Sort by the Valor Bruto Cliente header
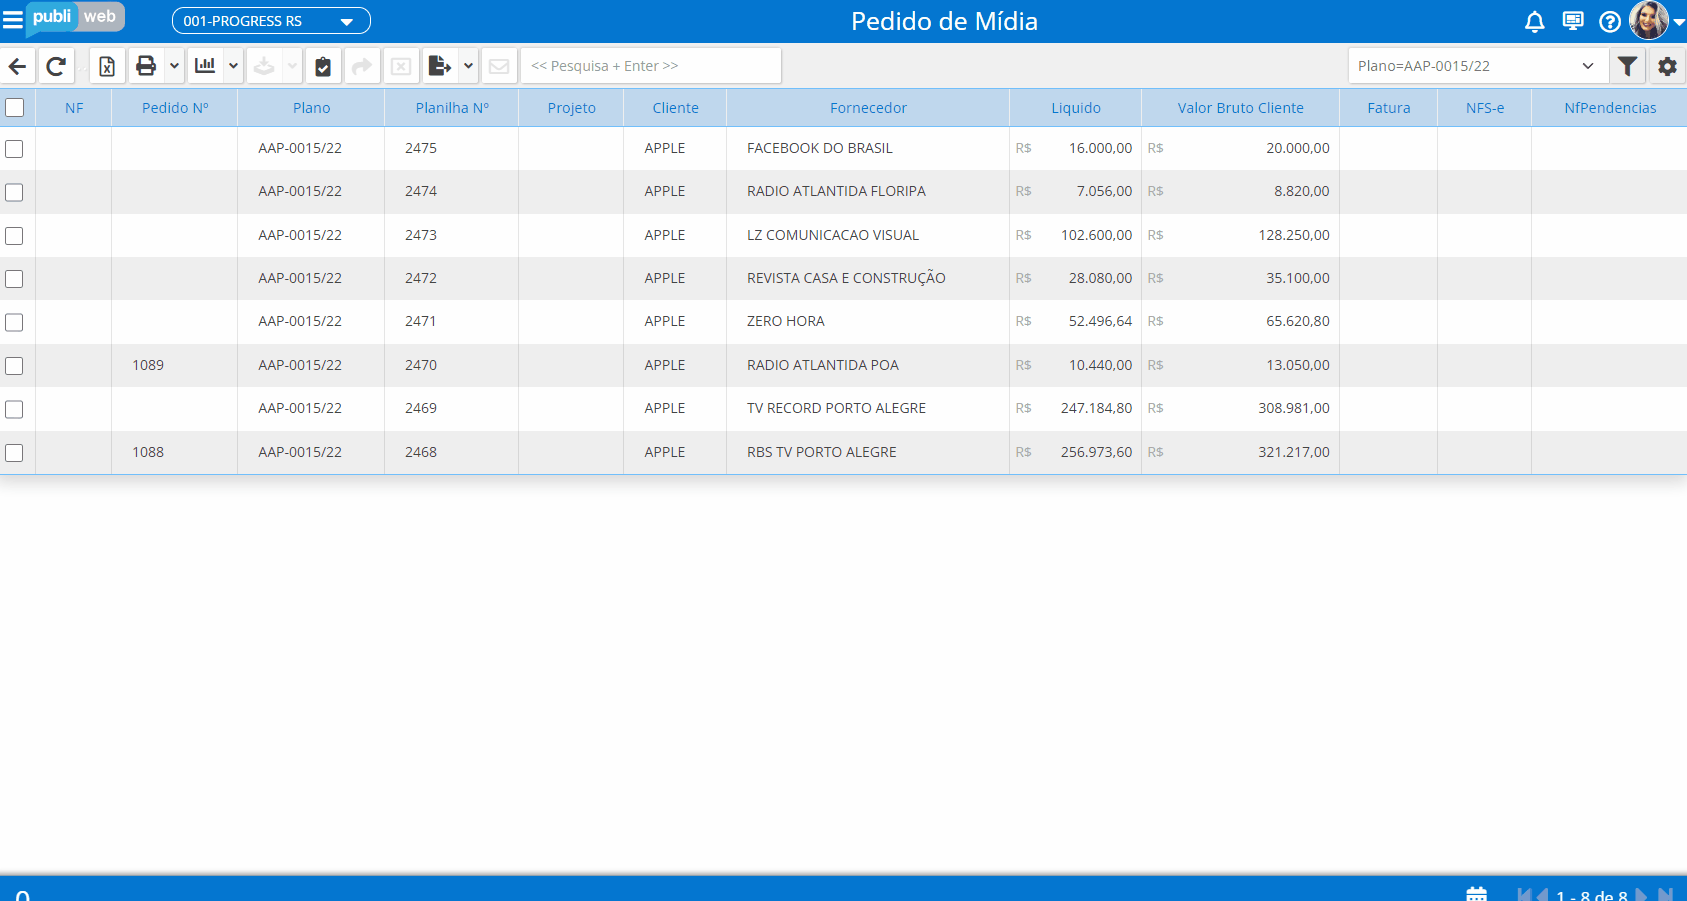Image resolution: width=1687 pixels, height=901 pixels. pos(1240,108)
